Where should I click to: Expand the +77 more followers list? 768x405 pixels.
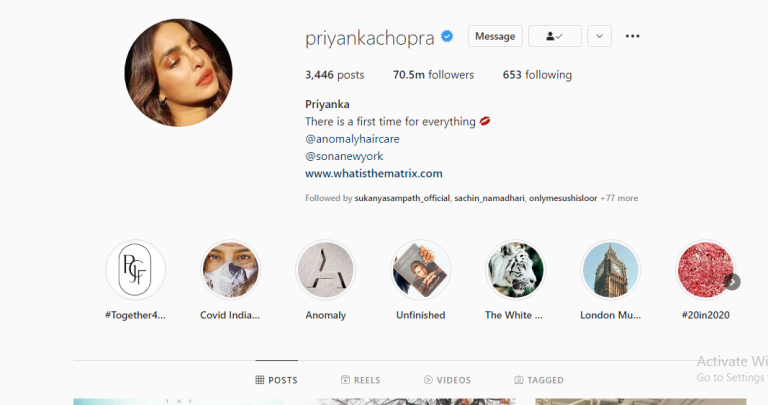pyautogui.click(x=619, y=198)
